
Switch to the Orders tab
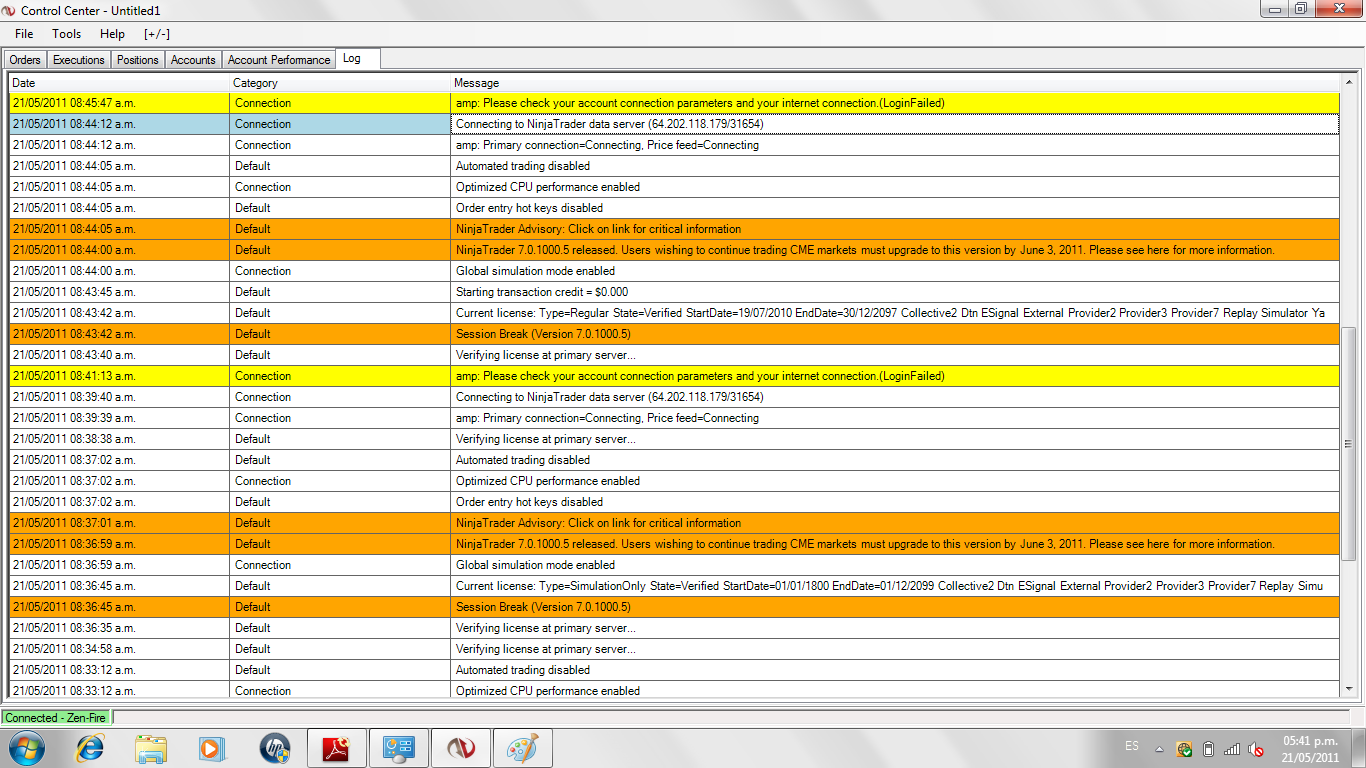[x=25, y=60]
